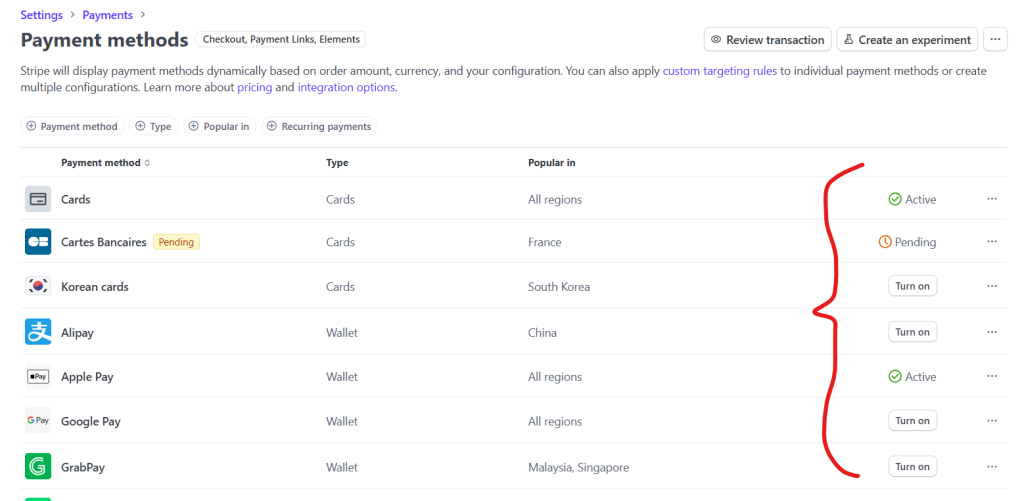
Task: Click the Review transaction button
Action: (x=767, y=40)
